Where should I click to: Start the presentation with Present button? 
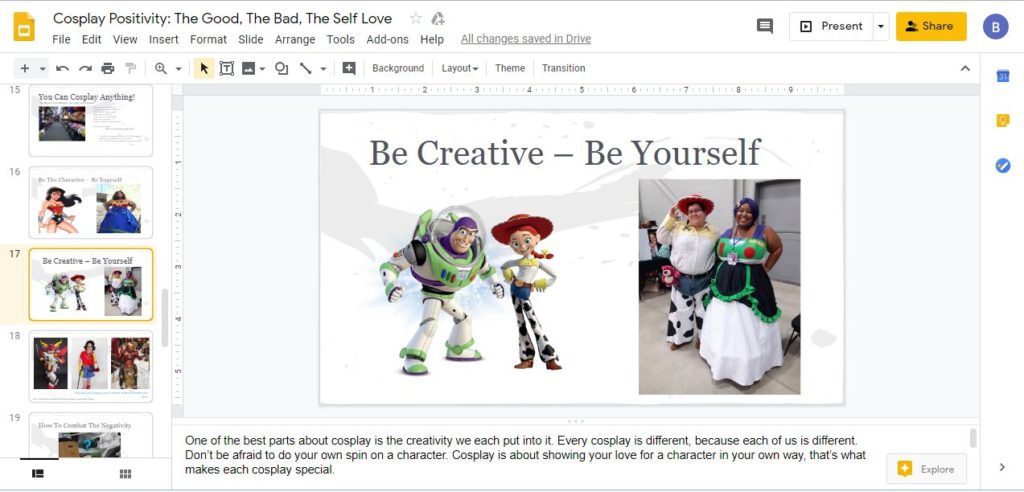[831, 26]
